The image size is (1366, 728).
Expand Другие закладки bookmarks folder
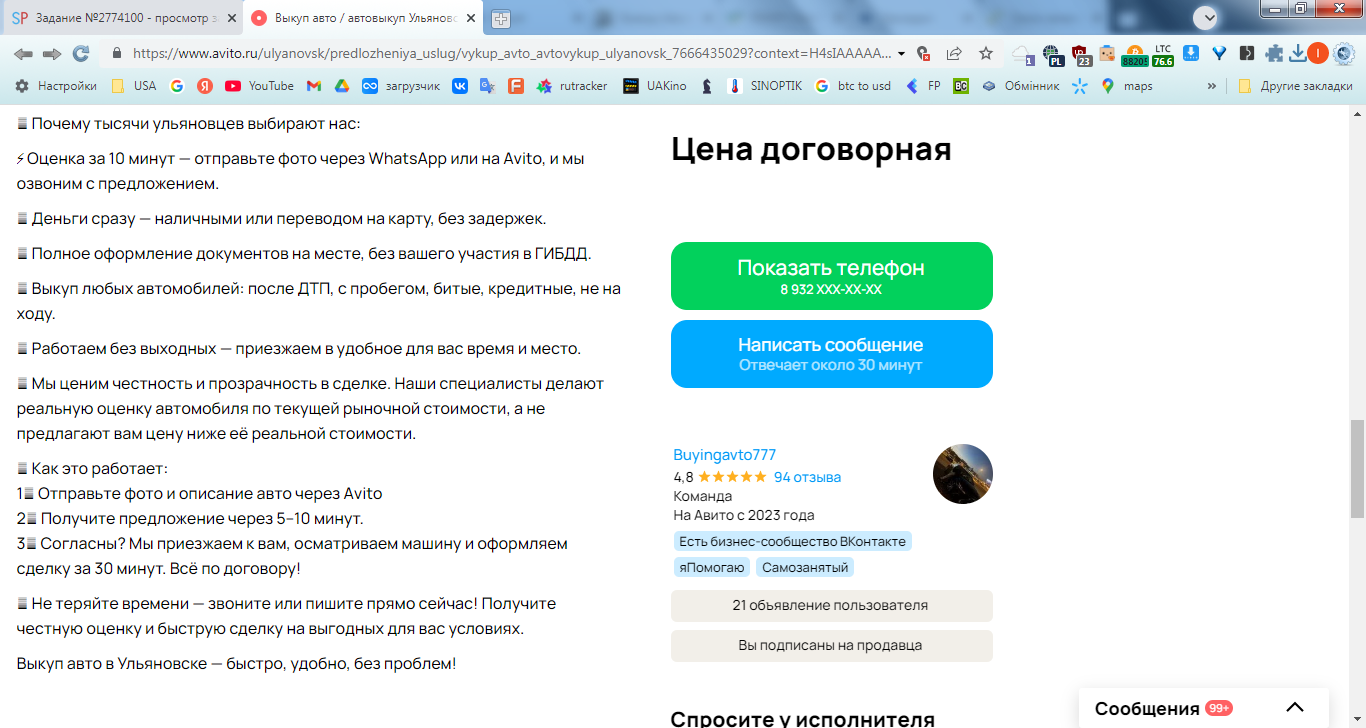pos(1295,86)
